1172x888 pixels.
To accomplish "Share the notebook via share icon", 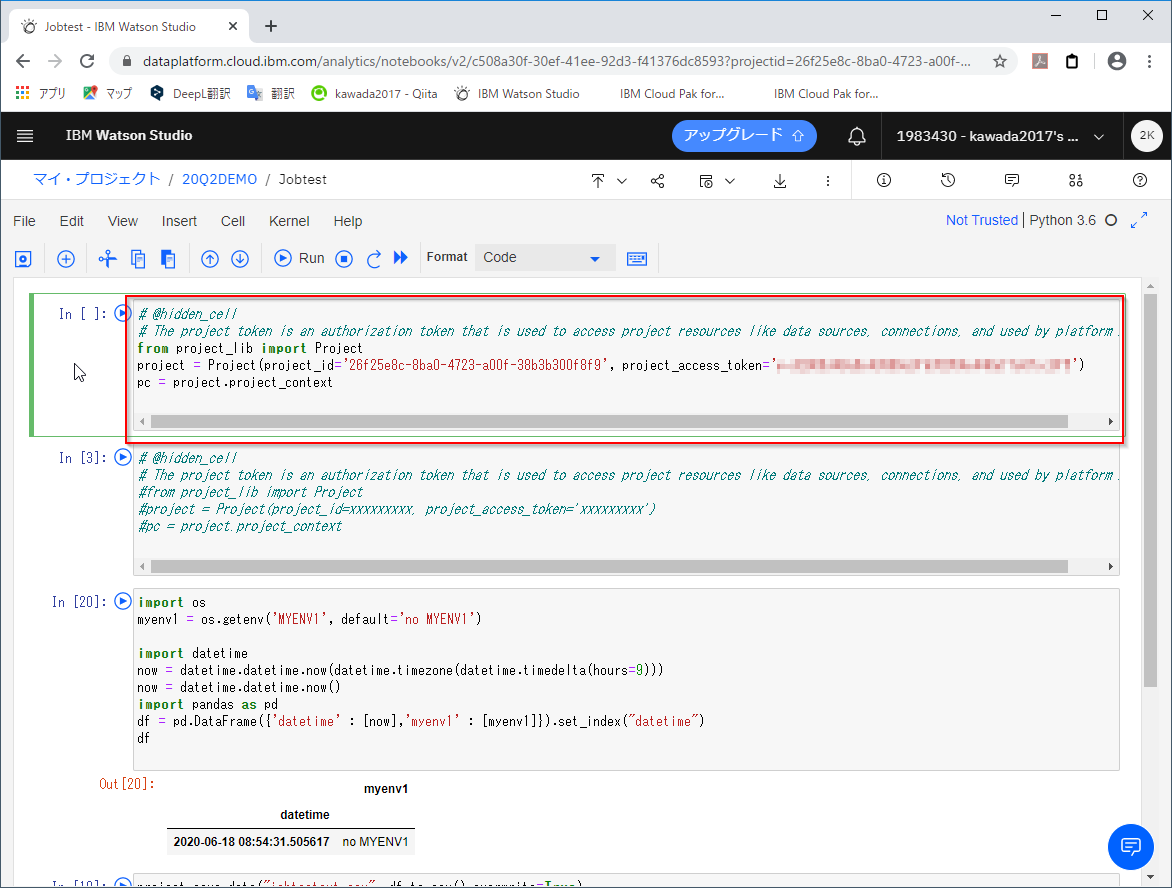I will (x=658, y=181).
